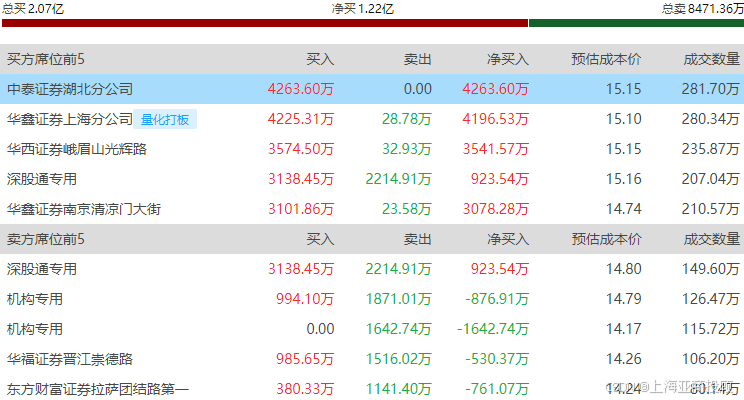744x400 pixels.
Task: Click the 总买 2.07亿 summary label
Action: pyautogui.click(x=33, y=9)
